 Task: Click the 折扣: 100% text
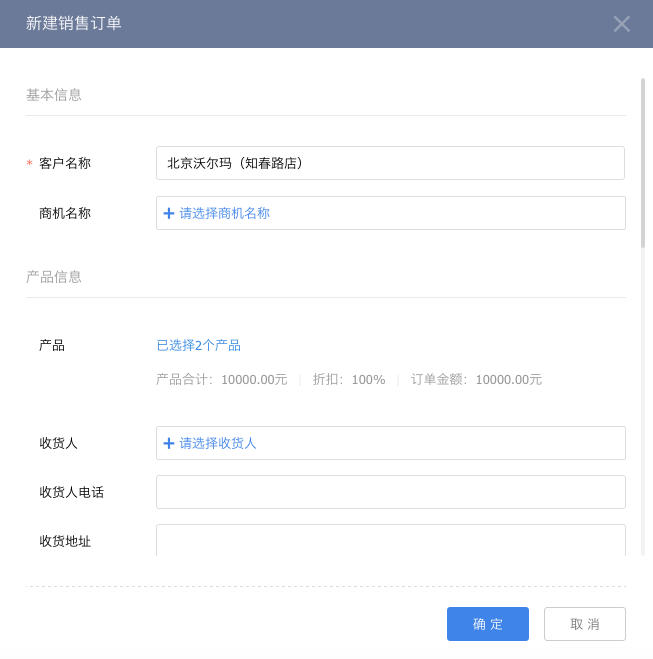[349, 380]
